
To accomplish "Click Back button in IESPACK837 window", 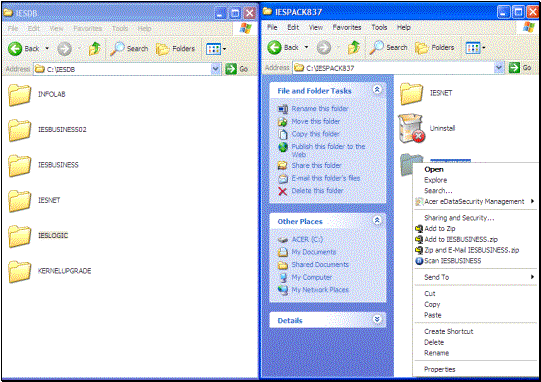I will [x=283, y=48].
